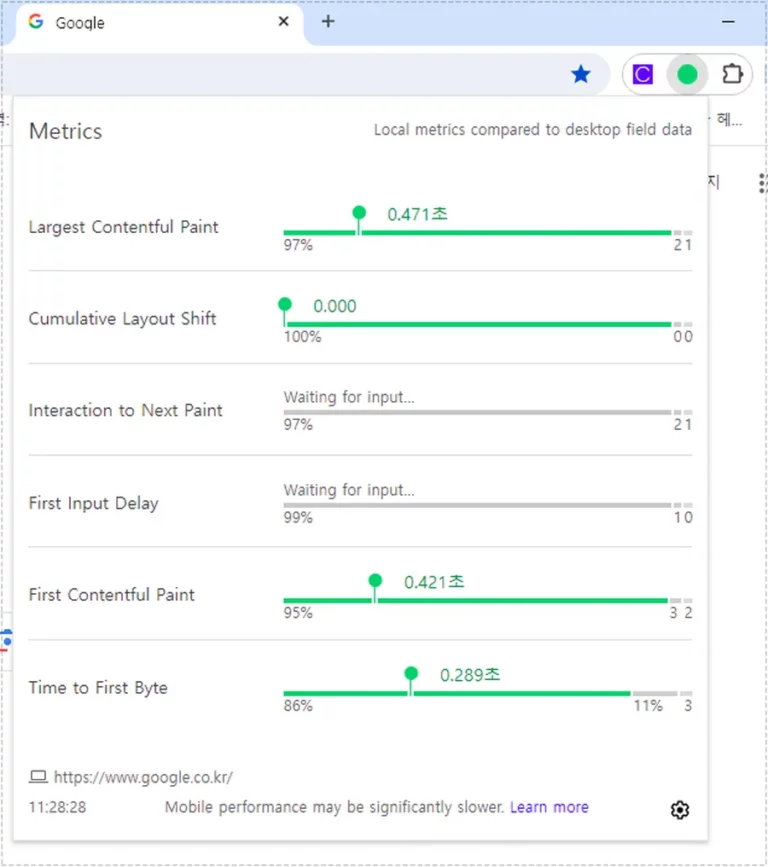Screen dimensions: 768x867
Task: Open the purple C extension icon
Action: pyautogui.click(x=642, y=74)
